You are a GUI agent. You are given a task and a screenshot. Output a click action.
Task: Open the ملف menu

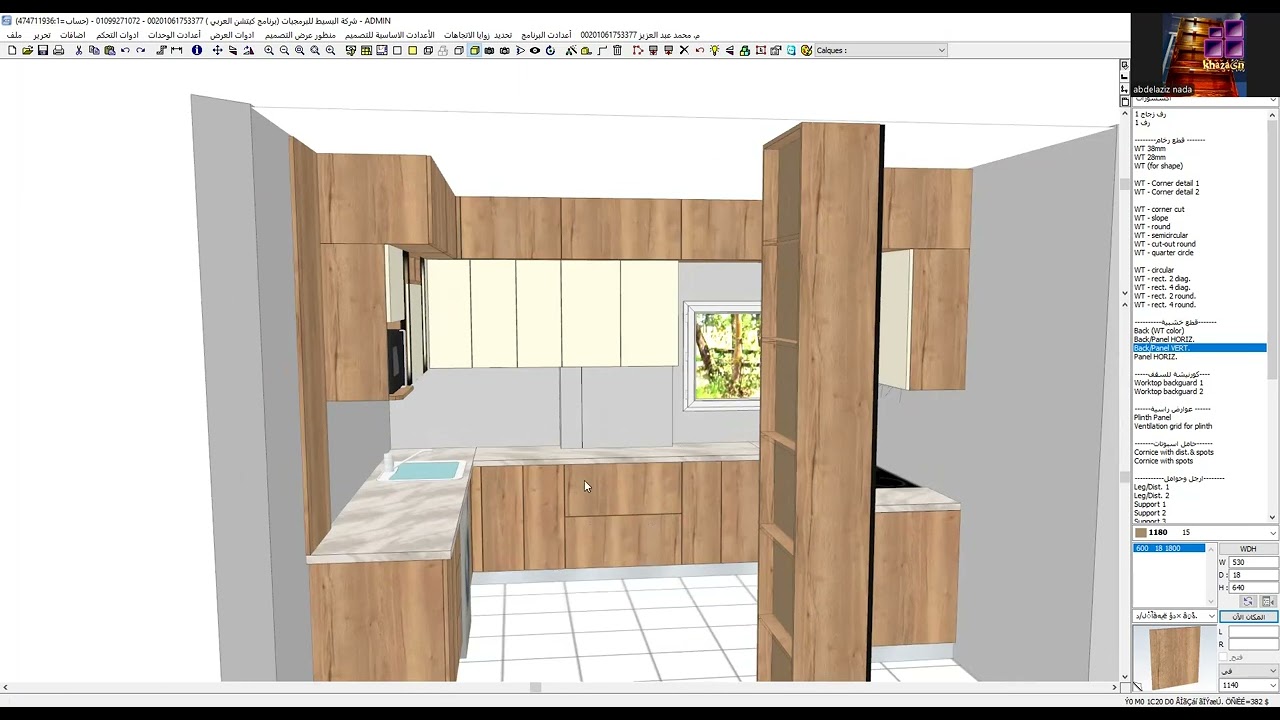(14, 35)
